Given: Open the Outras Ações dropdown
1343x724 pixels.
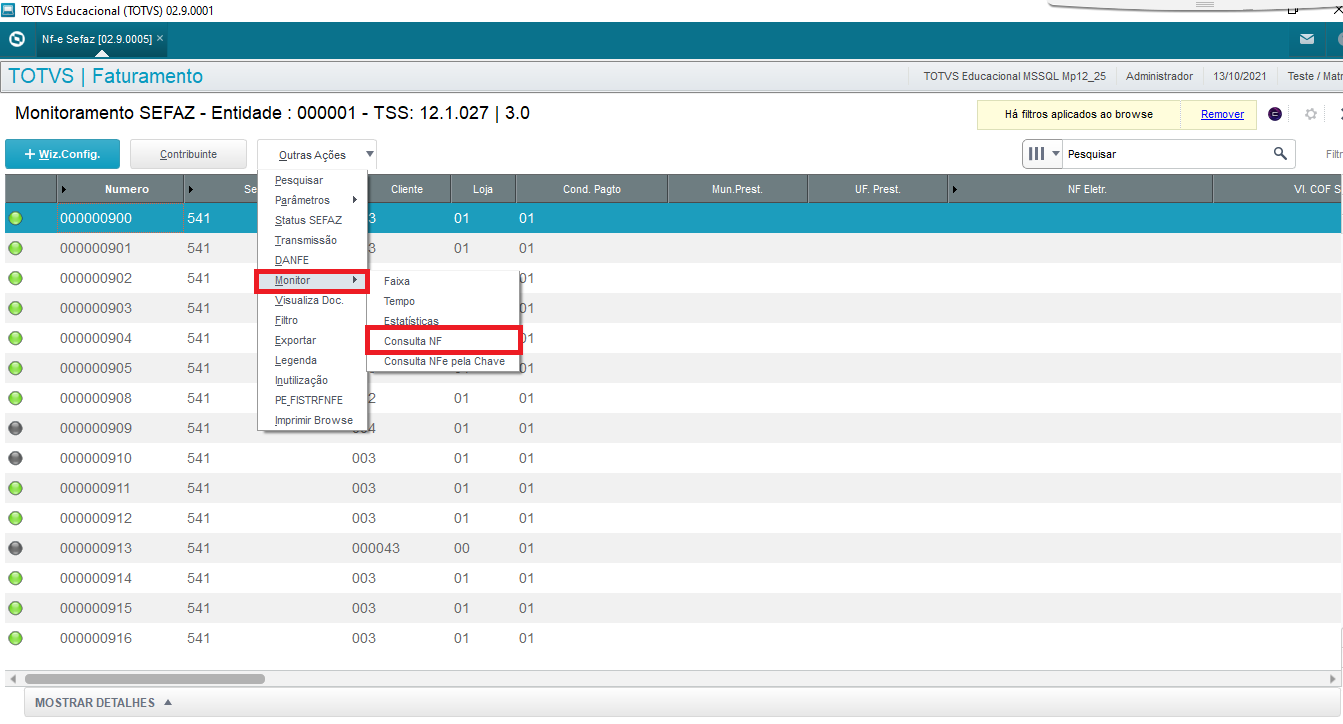Looking at the screenshot, I should coord(317,155).
